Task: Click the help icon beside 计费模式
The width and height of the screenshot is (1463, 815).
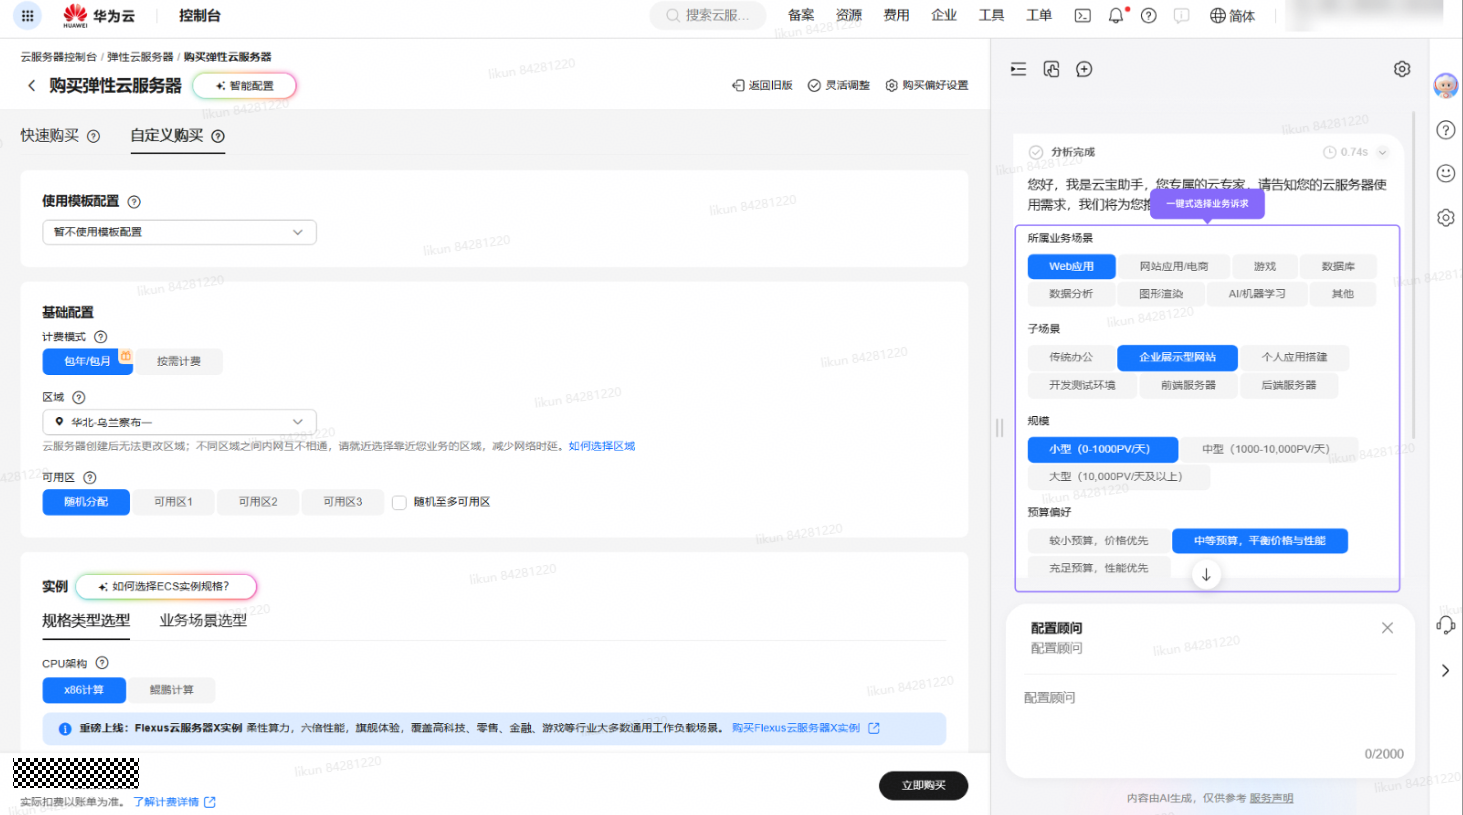Action: (x=100, y=337)
